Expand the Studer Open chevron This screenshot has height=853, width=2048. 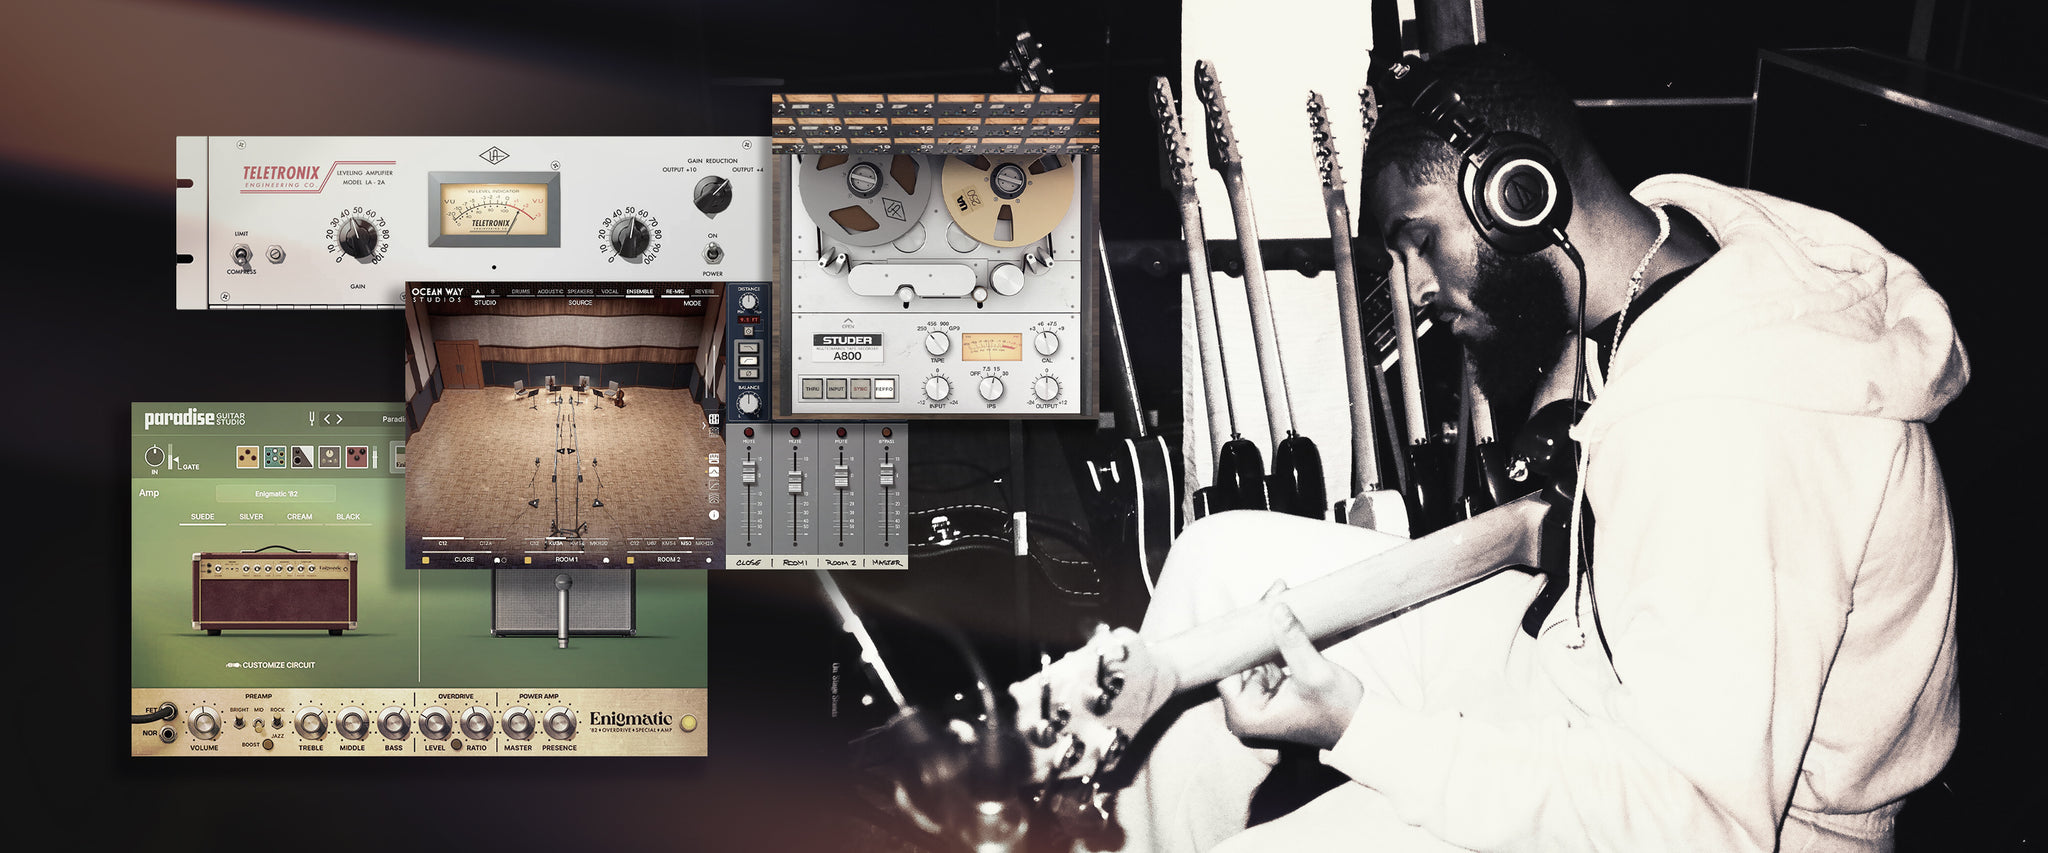click(848, 321)
